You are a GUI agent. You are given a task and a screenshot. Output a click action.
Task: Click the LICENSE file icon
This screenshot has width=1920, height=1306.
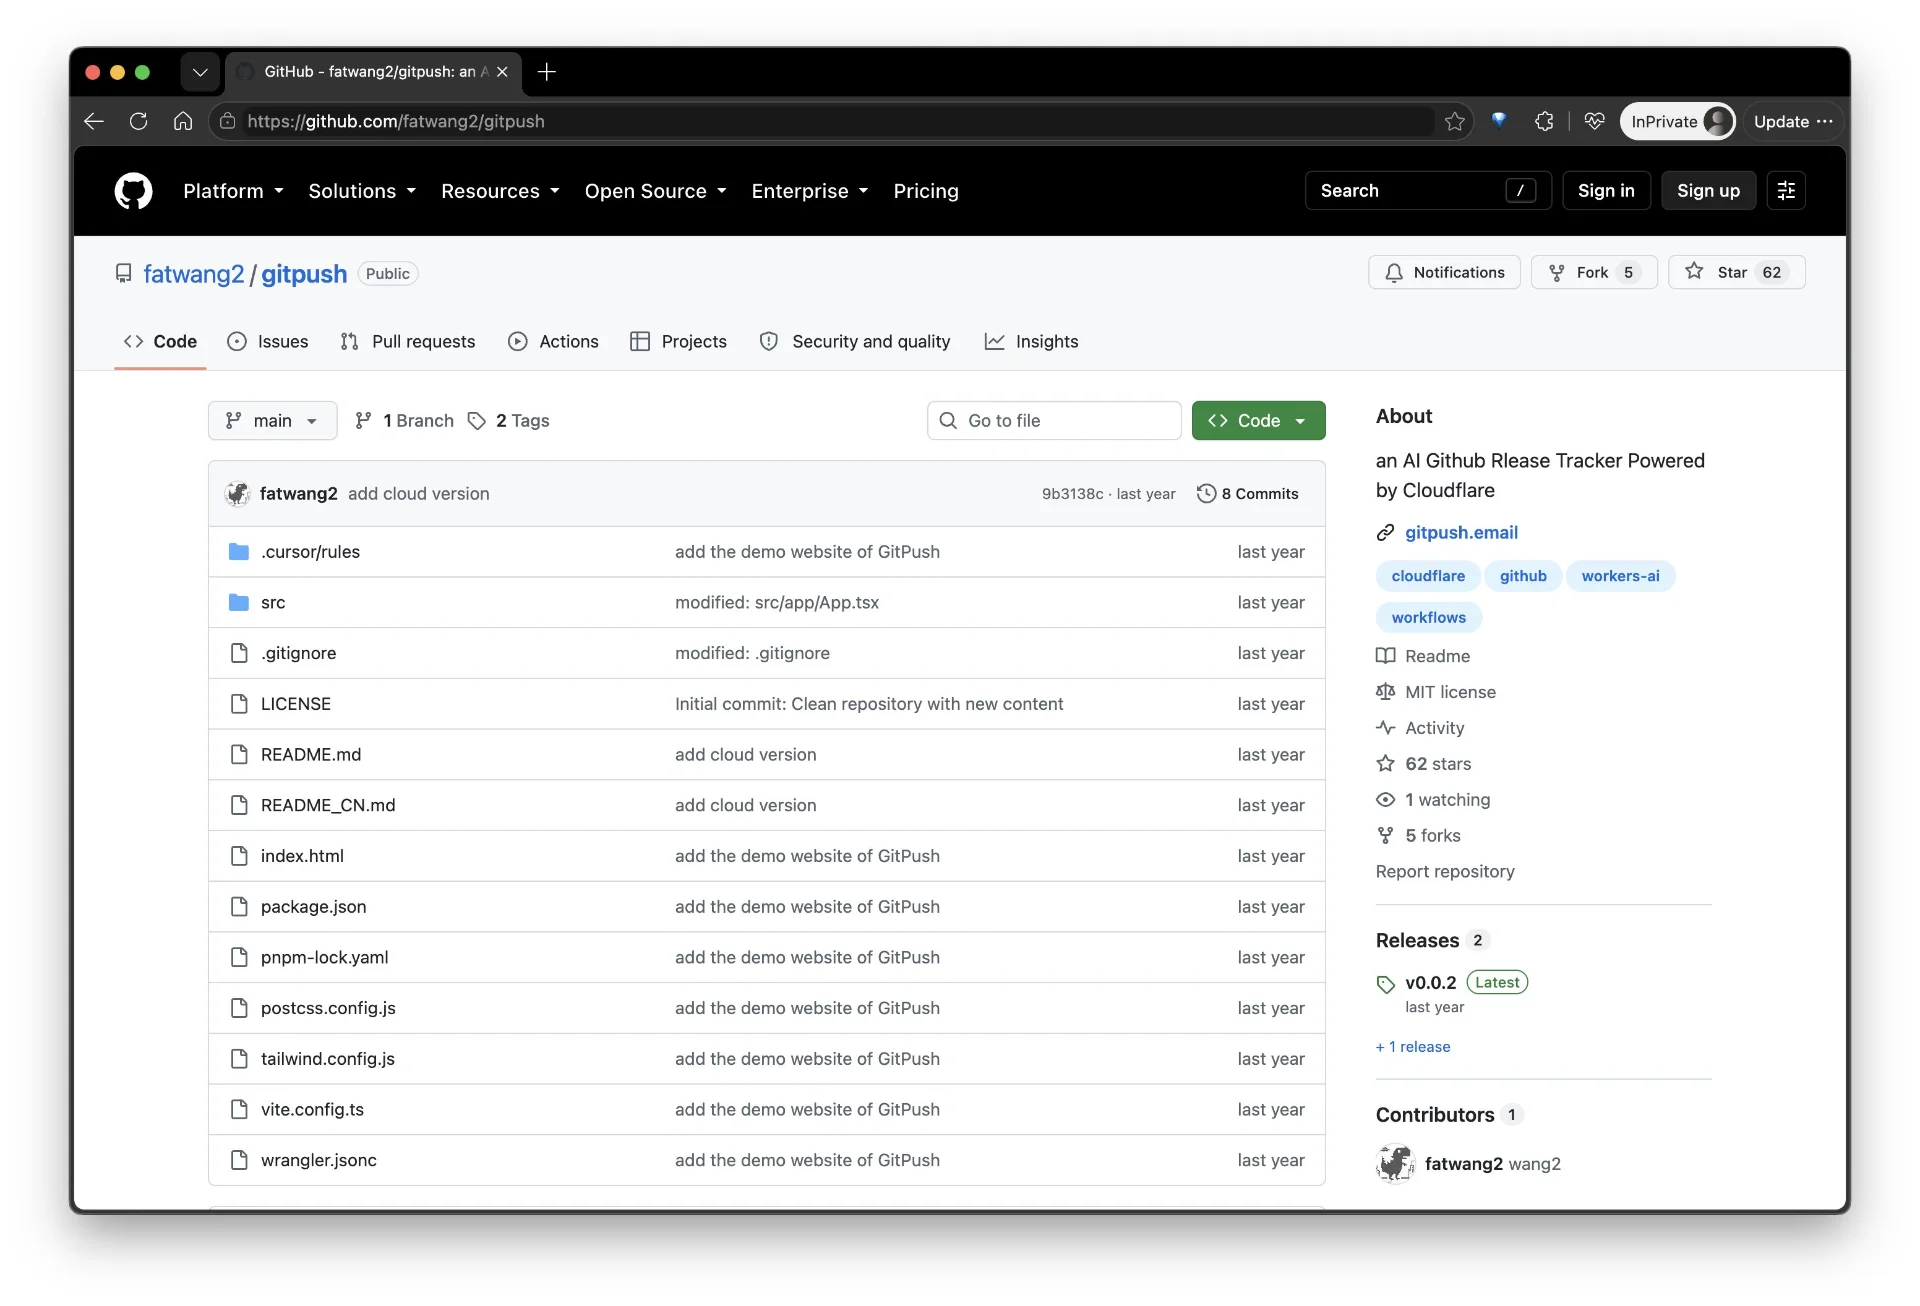click(x=239, y=704)
